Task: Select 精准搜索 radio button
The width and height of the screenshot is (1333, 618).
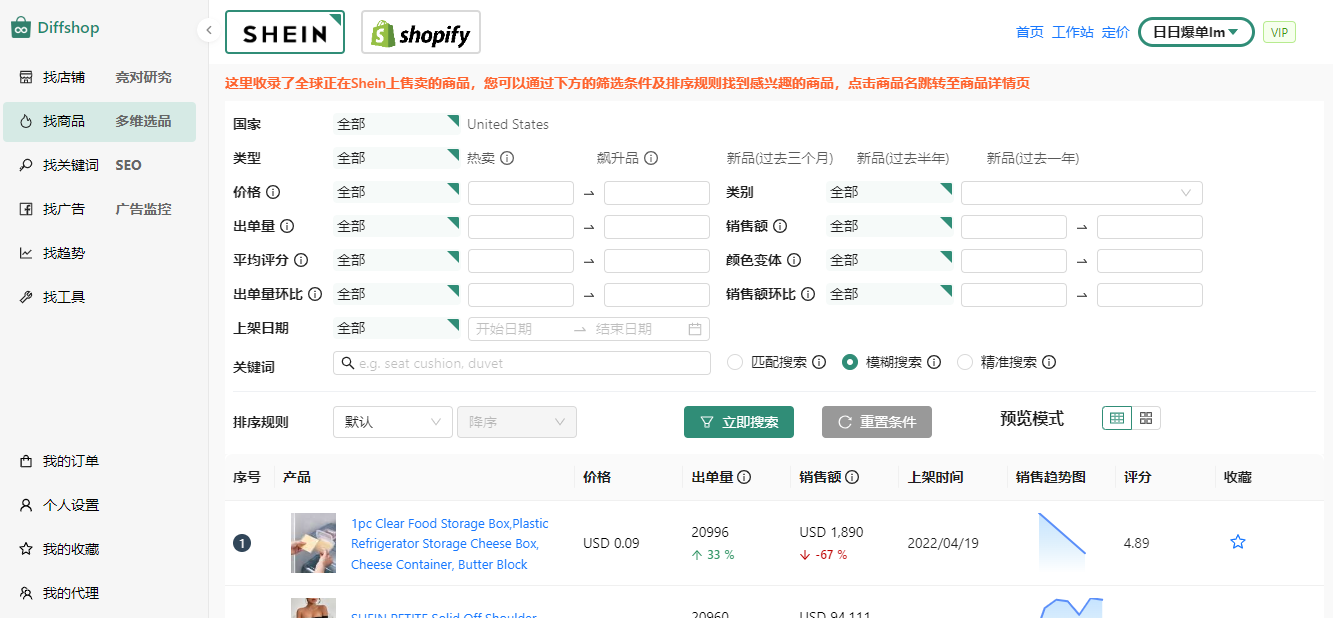Action: coord(965,362)
